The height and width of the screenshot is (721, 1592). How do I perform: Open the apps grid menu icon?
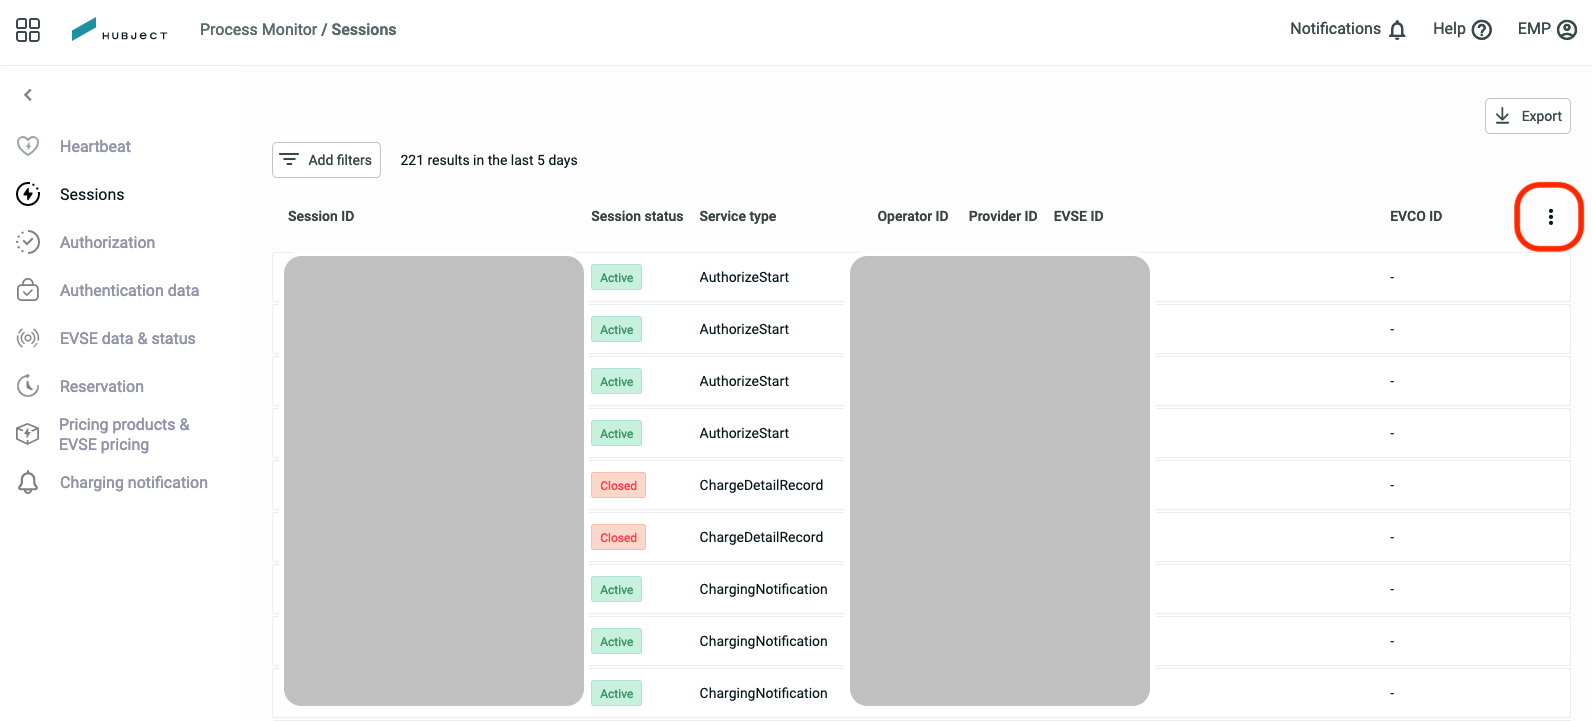(28, 30)
